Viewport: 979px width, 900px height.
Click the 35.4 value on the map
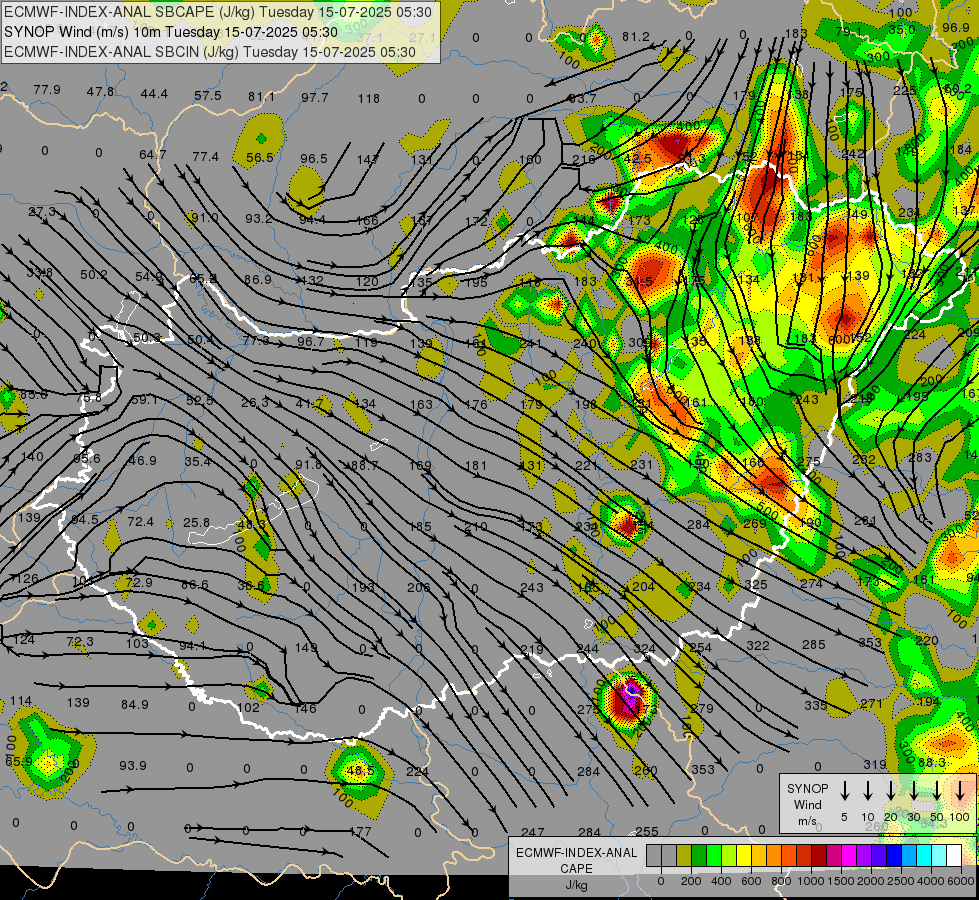click(197, 462)
